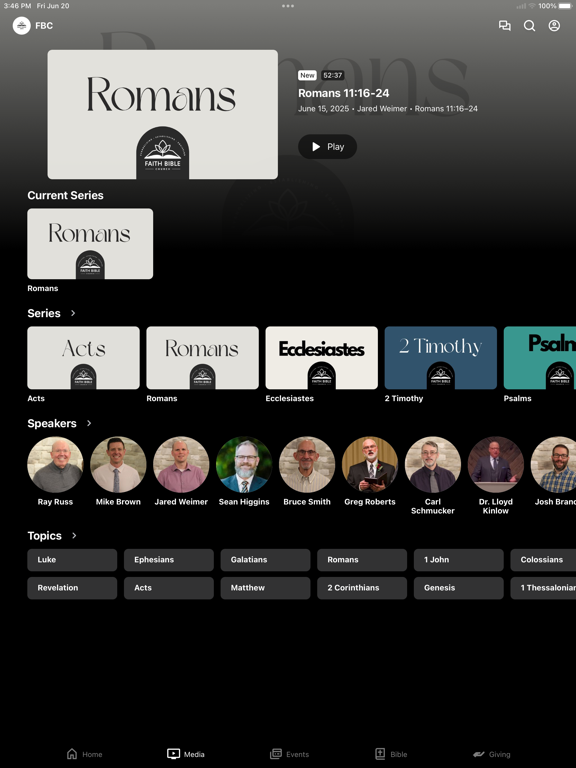Open the Psalms series card
The width and height of the screenshot is (576, 768).
point(540,358)
